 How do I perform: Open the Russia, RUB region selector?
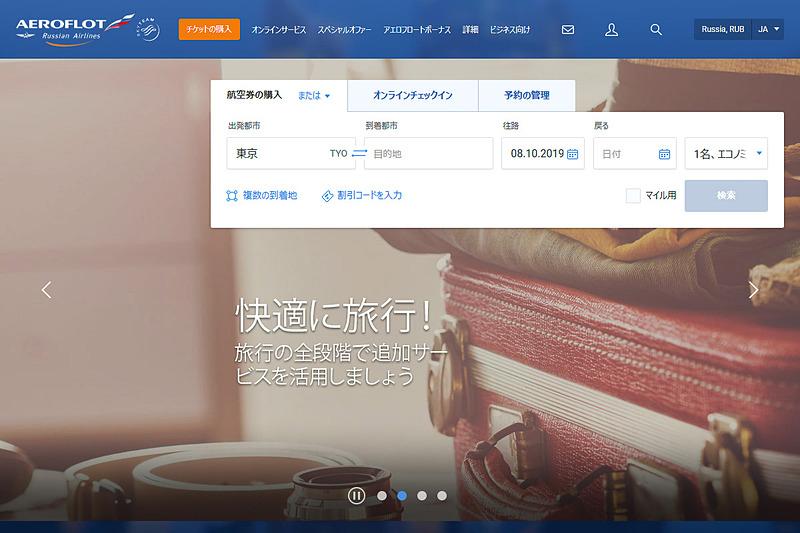point(722,30)
